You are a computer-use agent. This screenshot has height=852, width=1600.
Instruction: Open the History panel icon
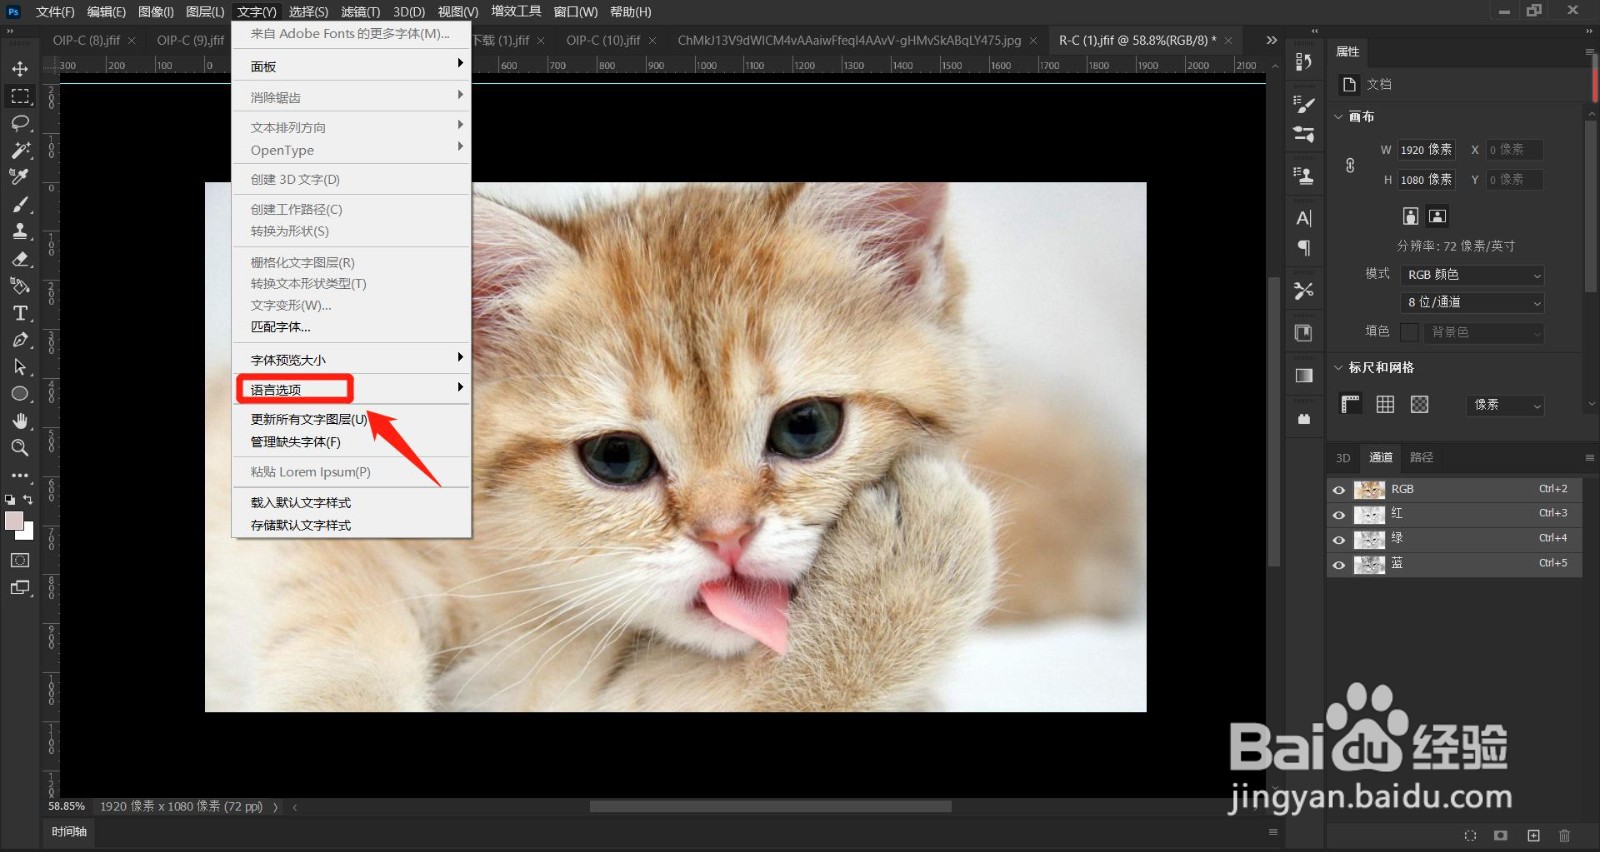tap(1303, 62)
